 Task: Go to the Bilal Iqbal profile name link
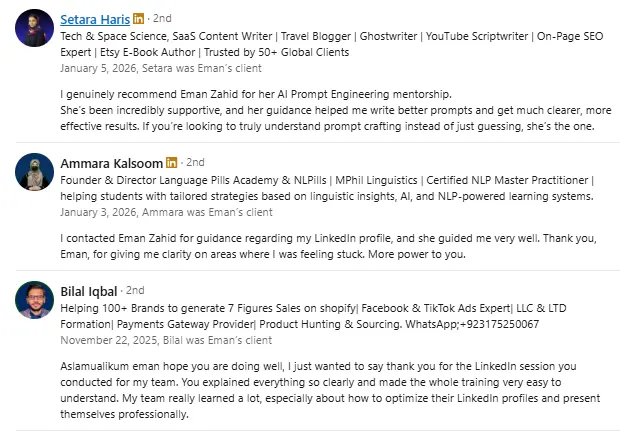(91, 291)
